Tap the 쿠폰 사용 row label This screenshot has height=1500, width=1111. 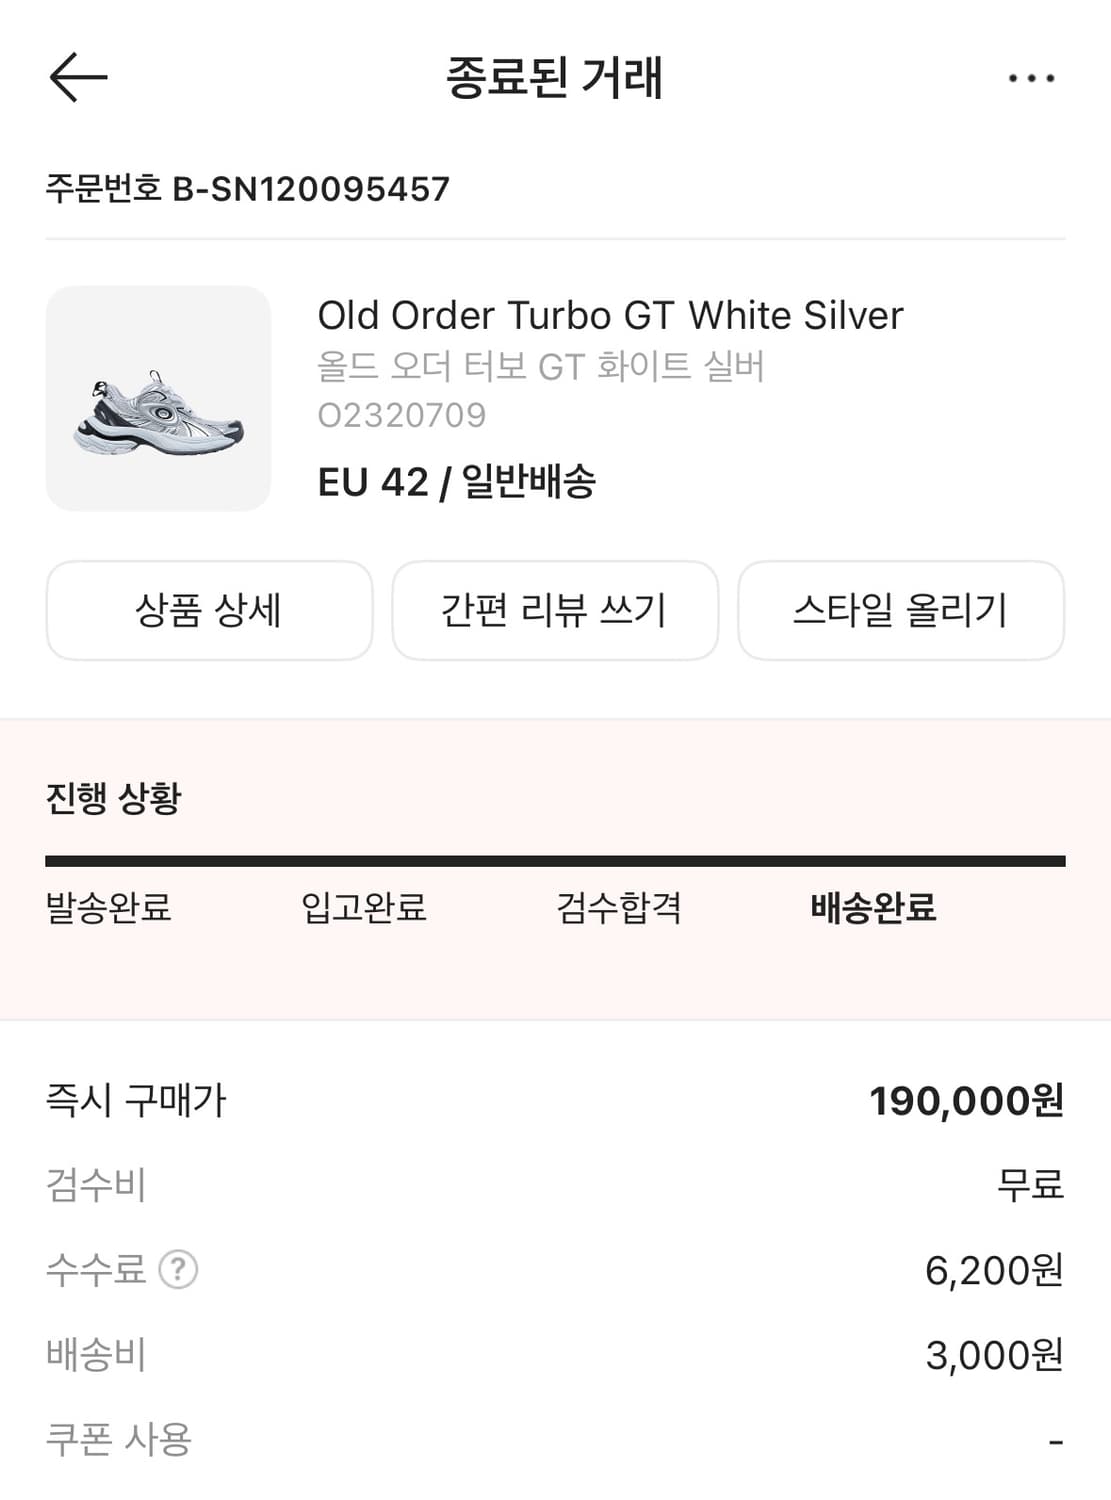[119, 1440]
